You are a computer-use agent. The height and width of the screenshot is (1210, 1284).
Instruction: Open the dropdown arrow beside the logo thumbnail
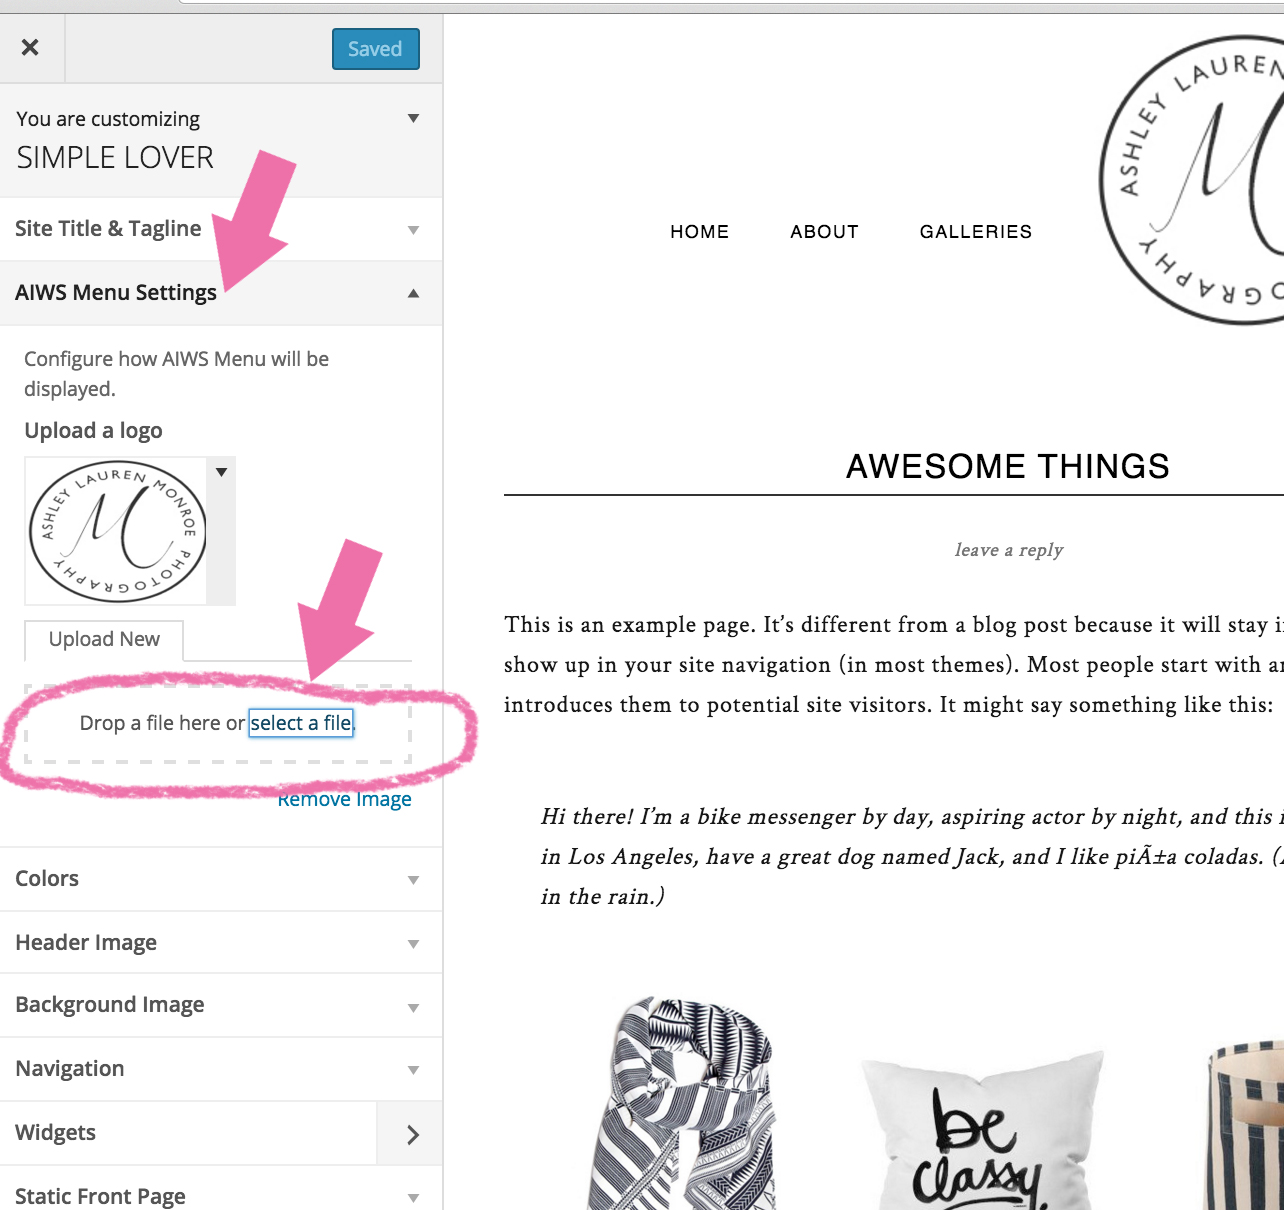(x=222, y=472)
